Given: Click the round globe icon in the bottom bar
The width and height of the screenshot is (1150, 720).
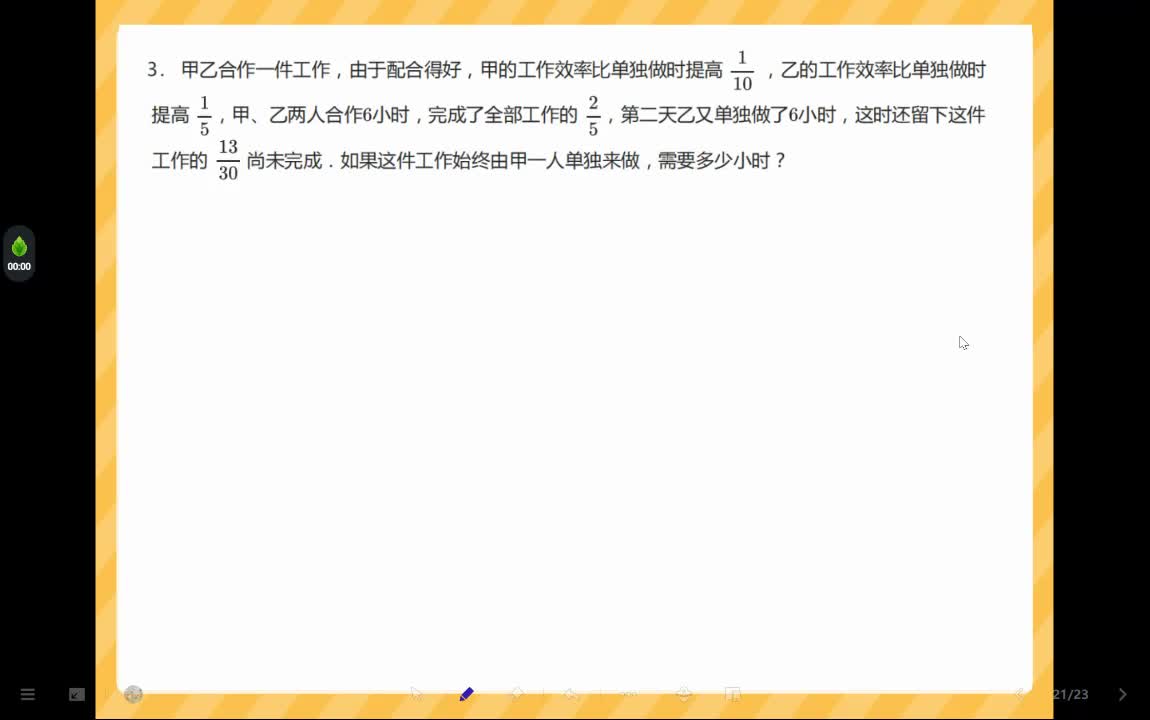Looking at the screenshot, I should (x=133, y=694).
